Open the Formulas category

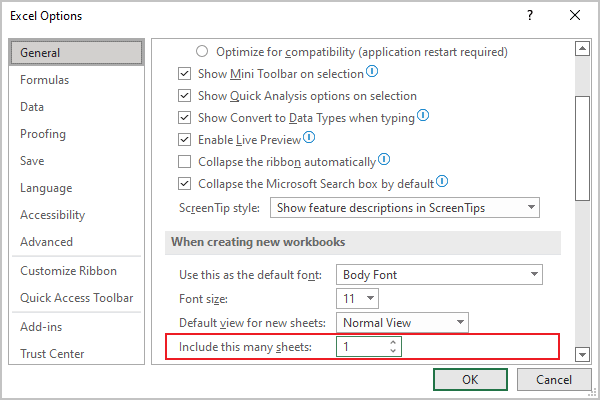tap(77, 80)
